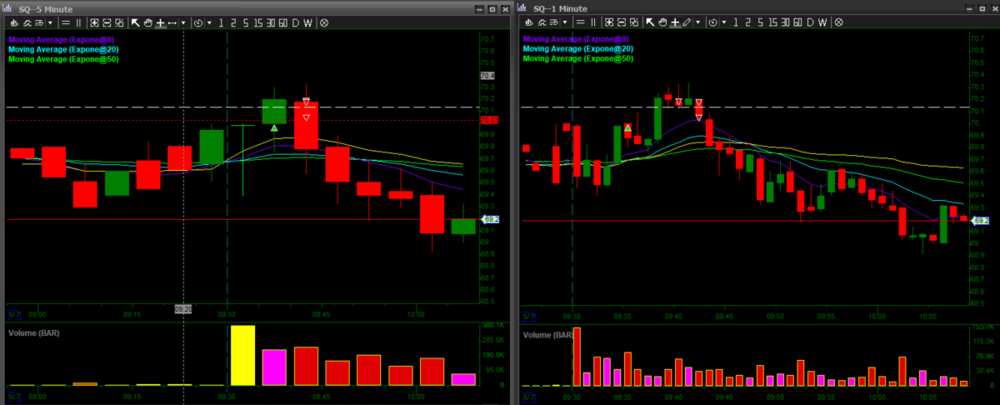Select the hand pan tool in SQ 1 Minute chart
Screen dimensions: 1000x405
click(662, 23)
